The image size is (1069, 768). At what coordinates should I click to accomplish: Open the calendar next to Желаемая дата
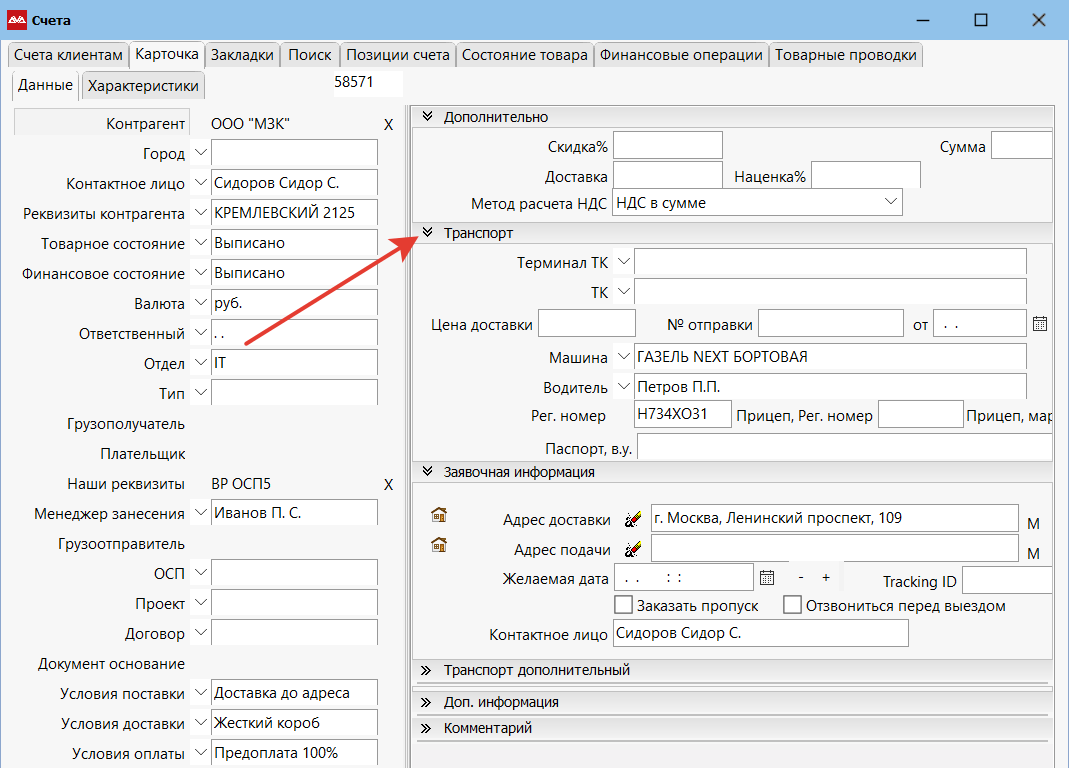767,577
